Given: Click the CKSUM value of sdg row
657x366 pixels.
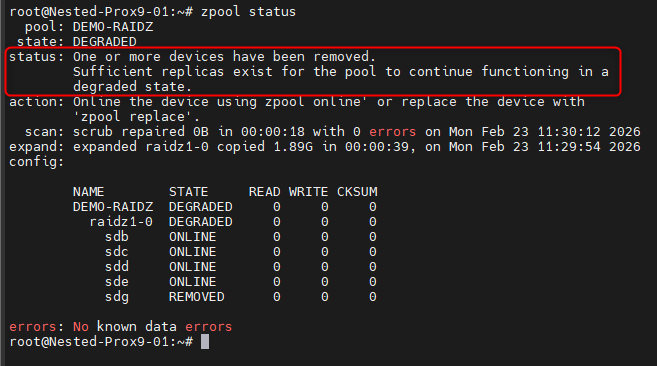Looking at the screenshot, I should (373, 297).
